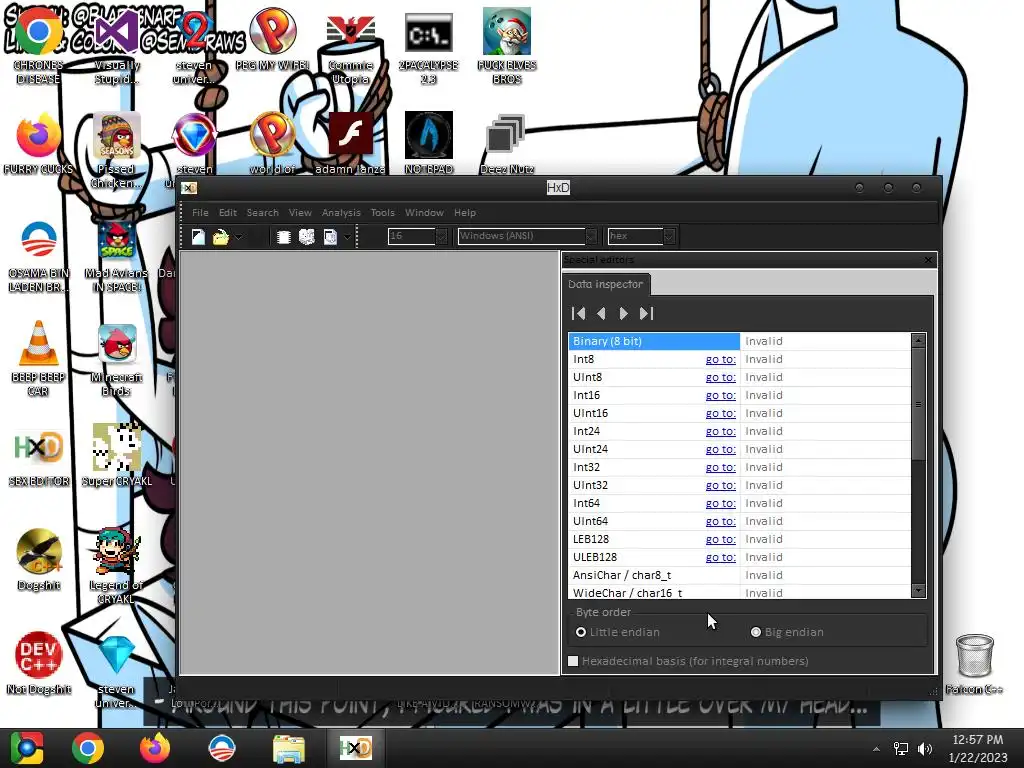Select the Binary (8 bit) row

tap(739, 341)
